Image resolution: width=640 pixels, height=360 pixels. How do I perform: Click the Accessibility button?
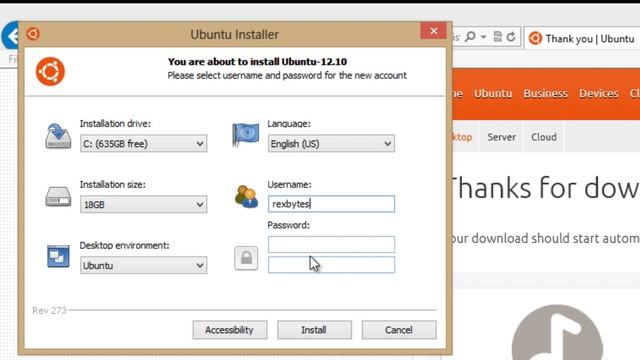(x=230, y=330)
